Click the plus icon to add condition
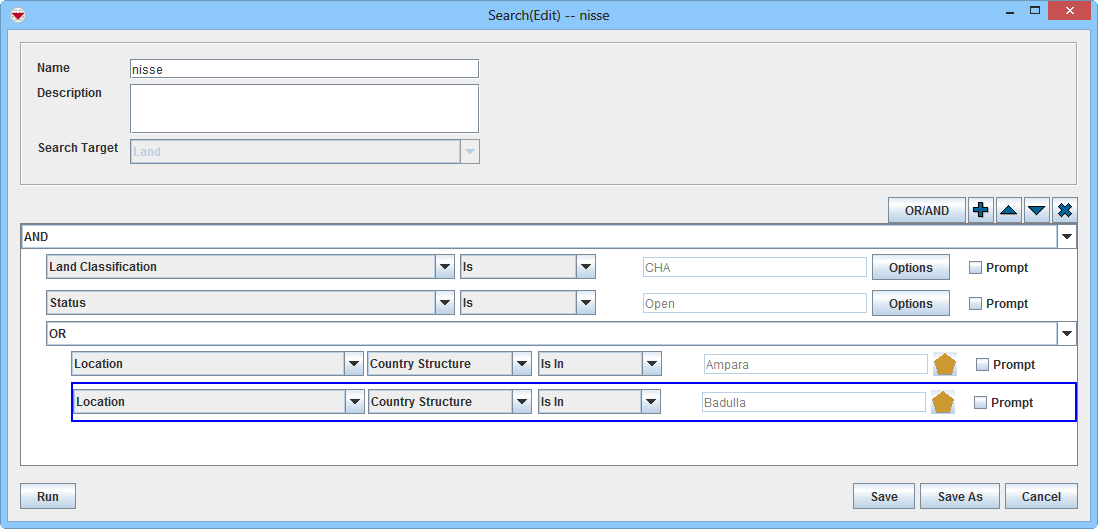The height and width of the screenshot is (529, 1098). click(x=981, y=210)
